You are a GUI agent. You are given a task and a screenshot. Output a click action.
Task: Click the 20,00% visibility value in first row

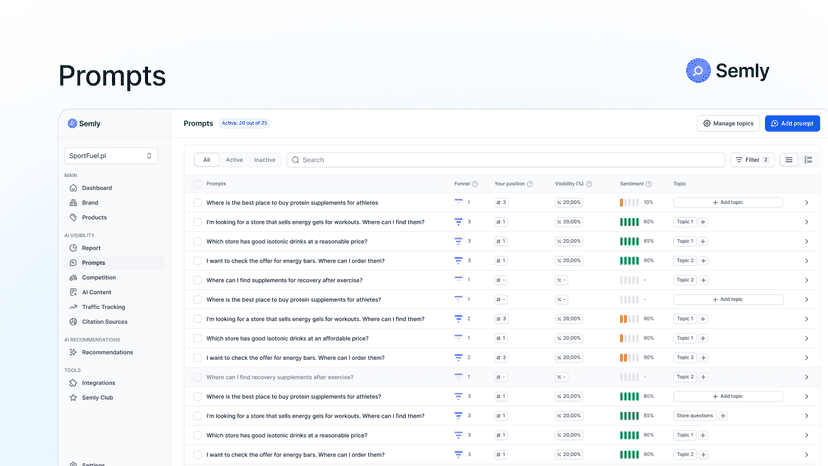[x=569, y=202]
